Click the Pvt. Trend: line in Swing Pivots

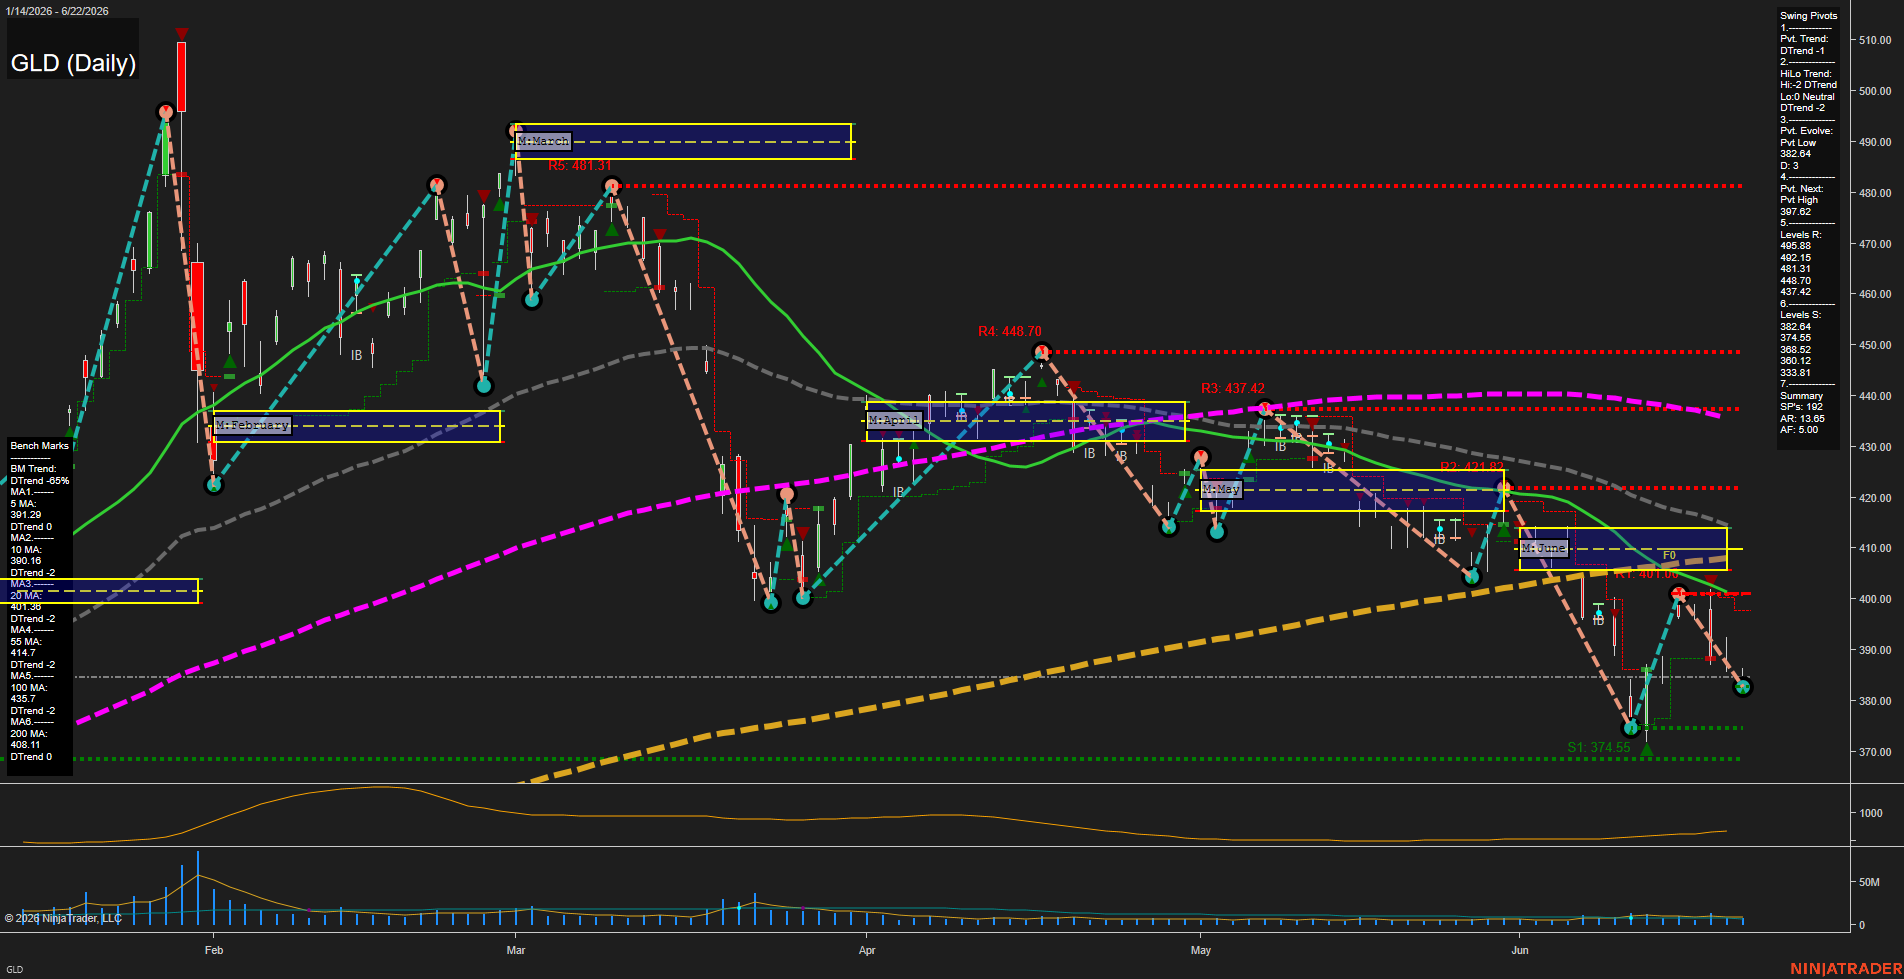coord(1805,39)
